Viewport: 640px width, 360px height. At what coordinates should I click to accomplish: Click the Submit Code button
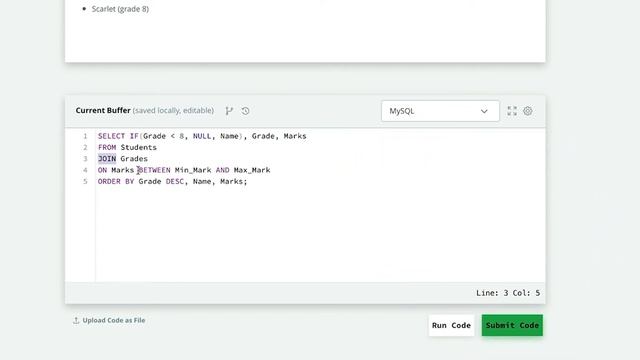tap(512, 325)
